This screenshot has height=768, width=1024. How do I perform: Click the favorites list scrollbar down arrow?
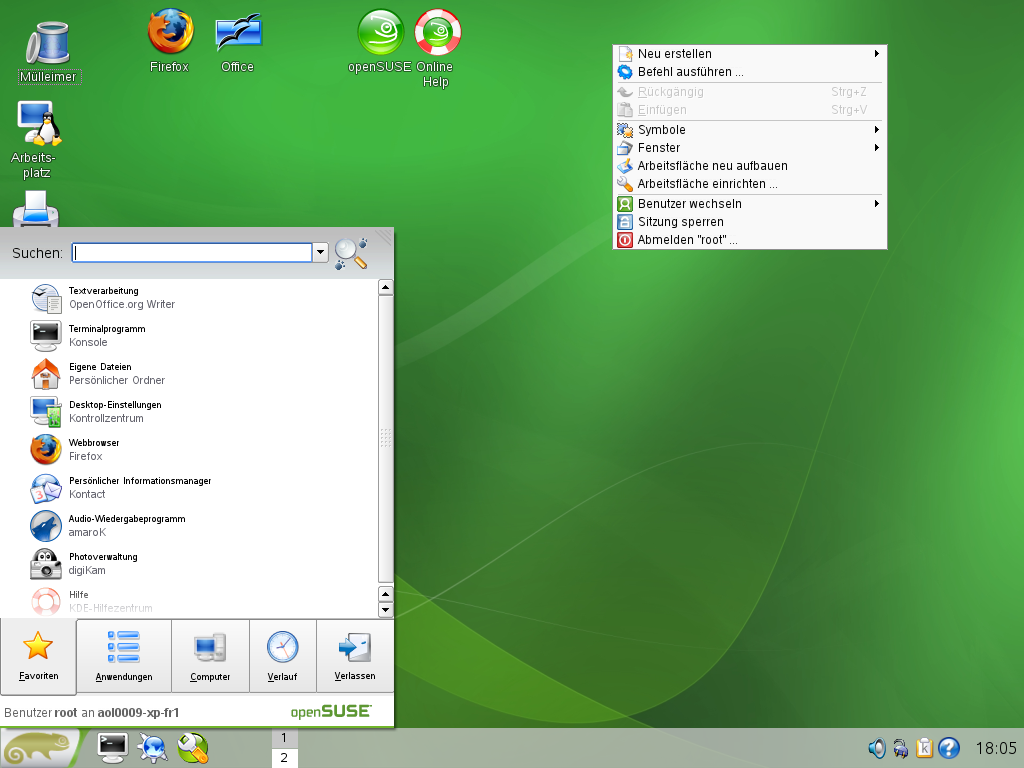click(x=385, y=610)
